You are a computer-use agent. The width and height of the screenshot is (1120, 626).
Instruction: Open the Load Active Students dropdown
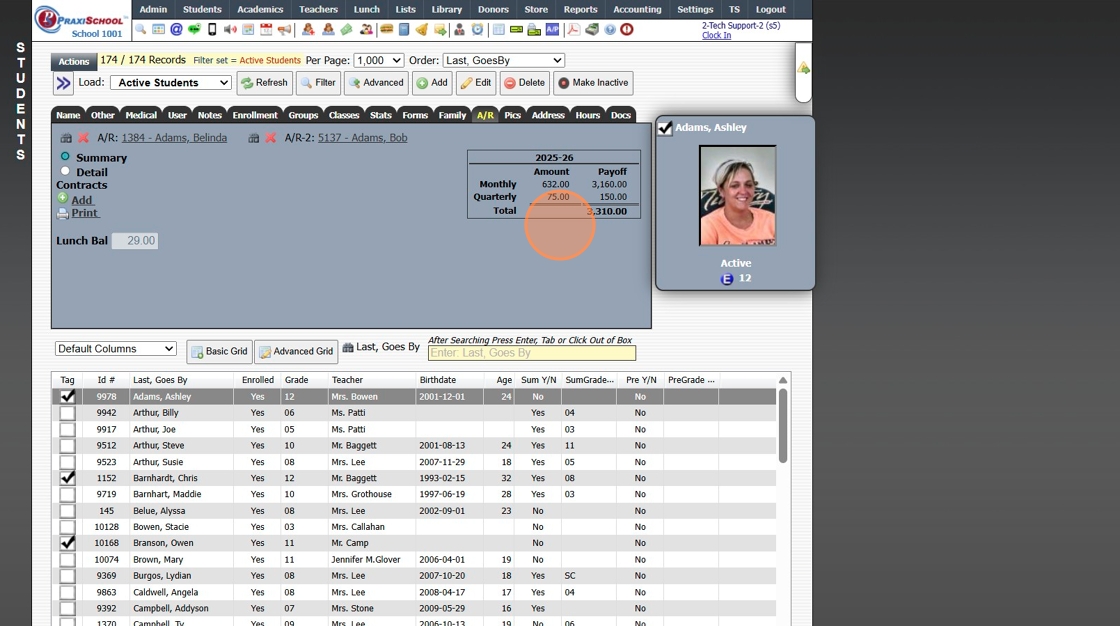[171, 83]
